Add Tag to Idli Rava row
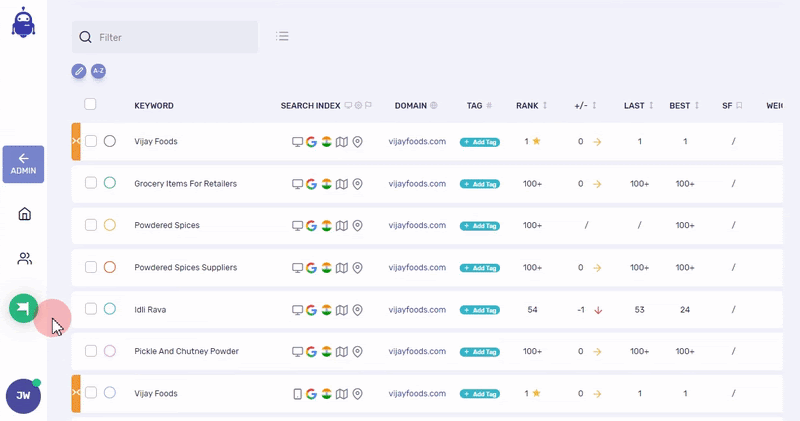The height and width of the screenshot is (421, 800). pos(480,310)
